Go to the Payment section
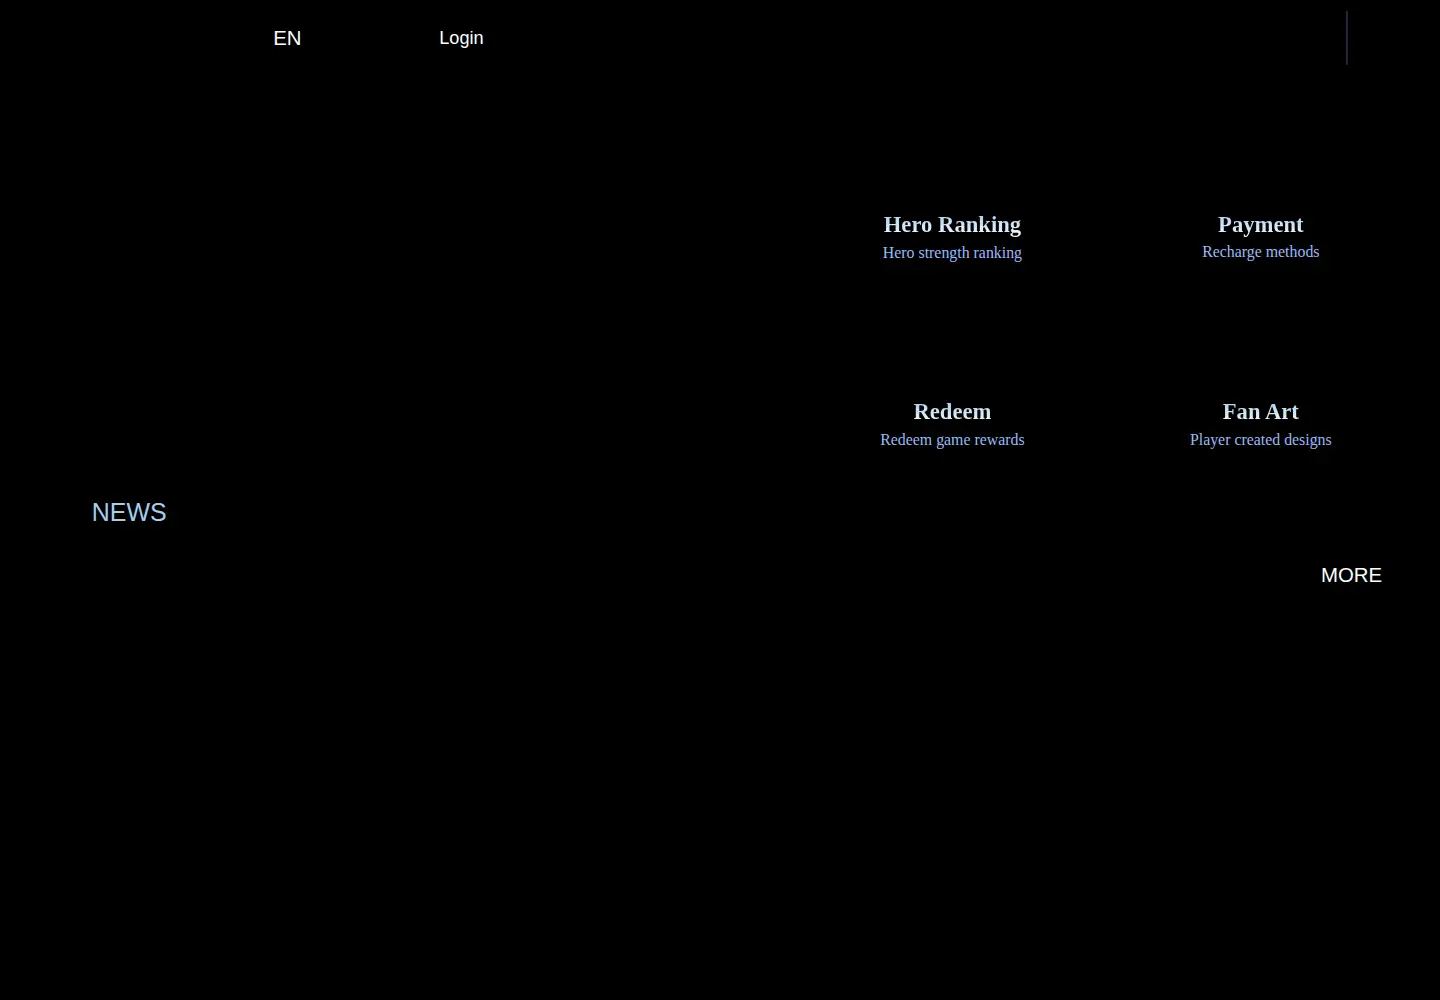The height and width of the screenshot is (1000, 1440). click(1260, 224)
